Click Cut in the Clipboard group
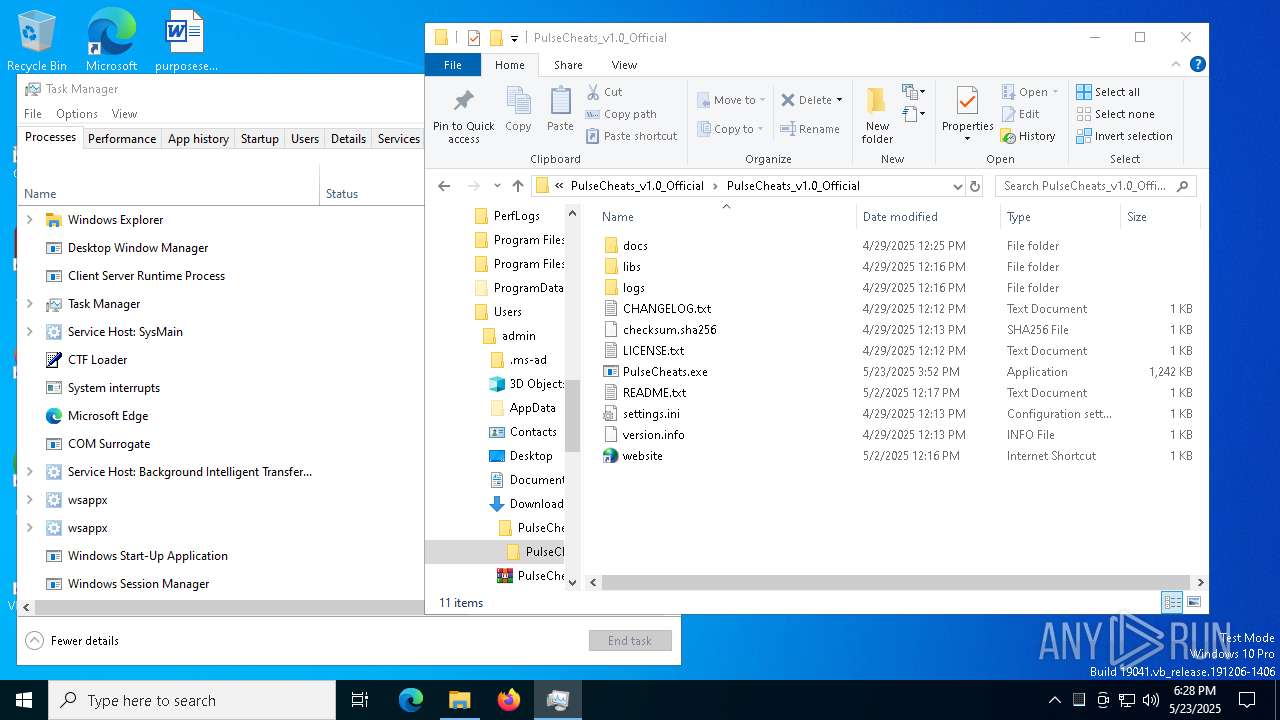 coord(604,92)
